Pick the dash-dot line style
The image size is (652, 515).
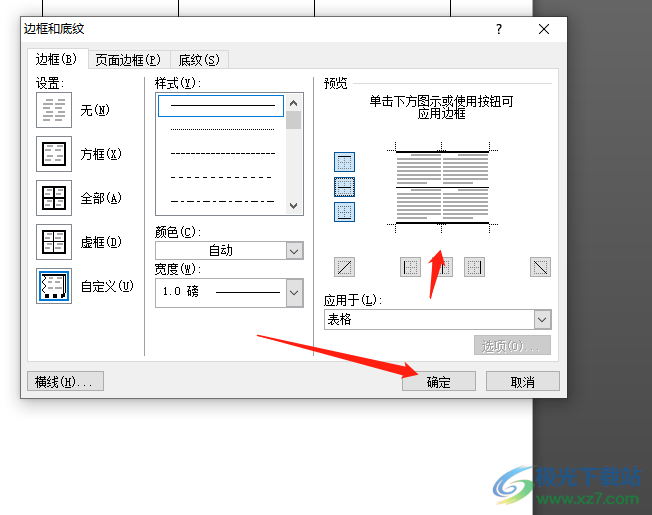click(x=222, y=202)
